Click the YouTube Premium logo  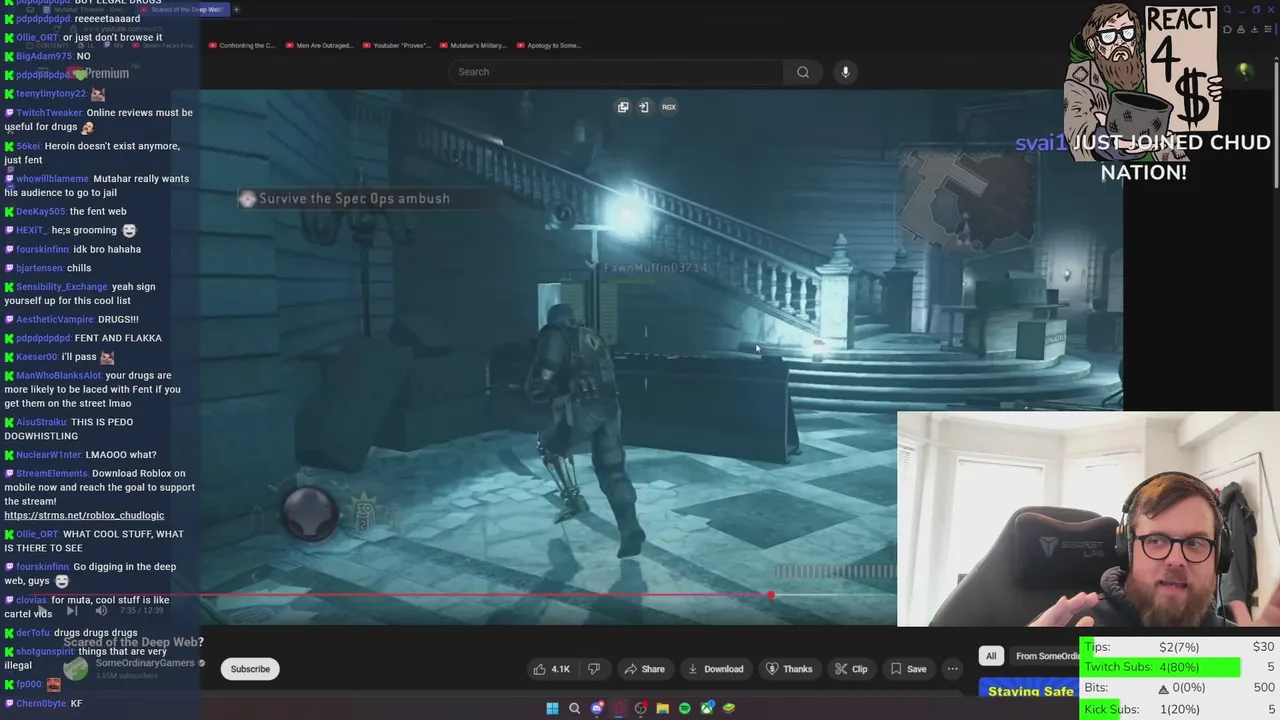click(x=98, y=74)
